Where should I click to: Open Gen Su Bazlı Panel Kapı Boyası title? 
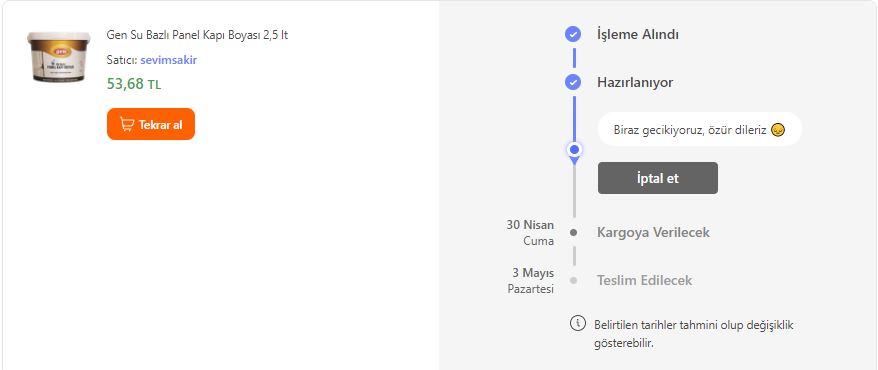[197, 35]
